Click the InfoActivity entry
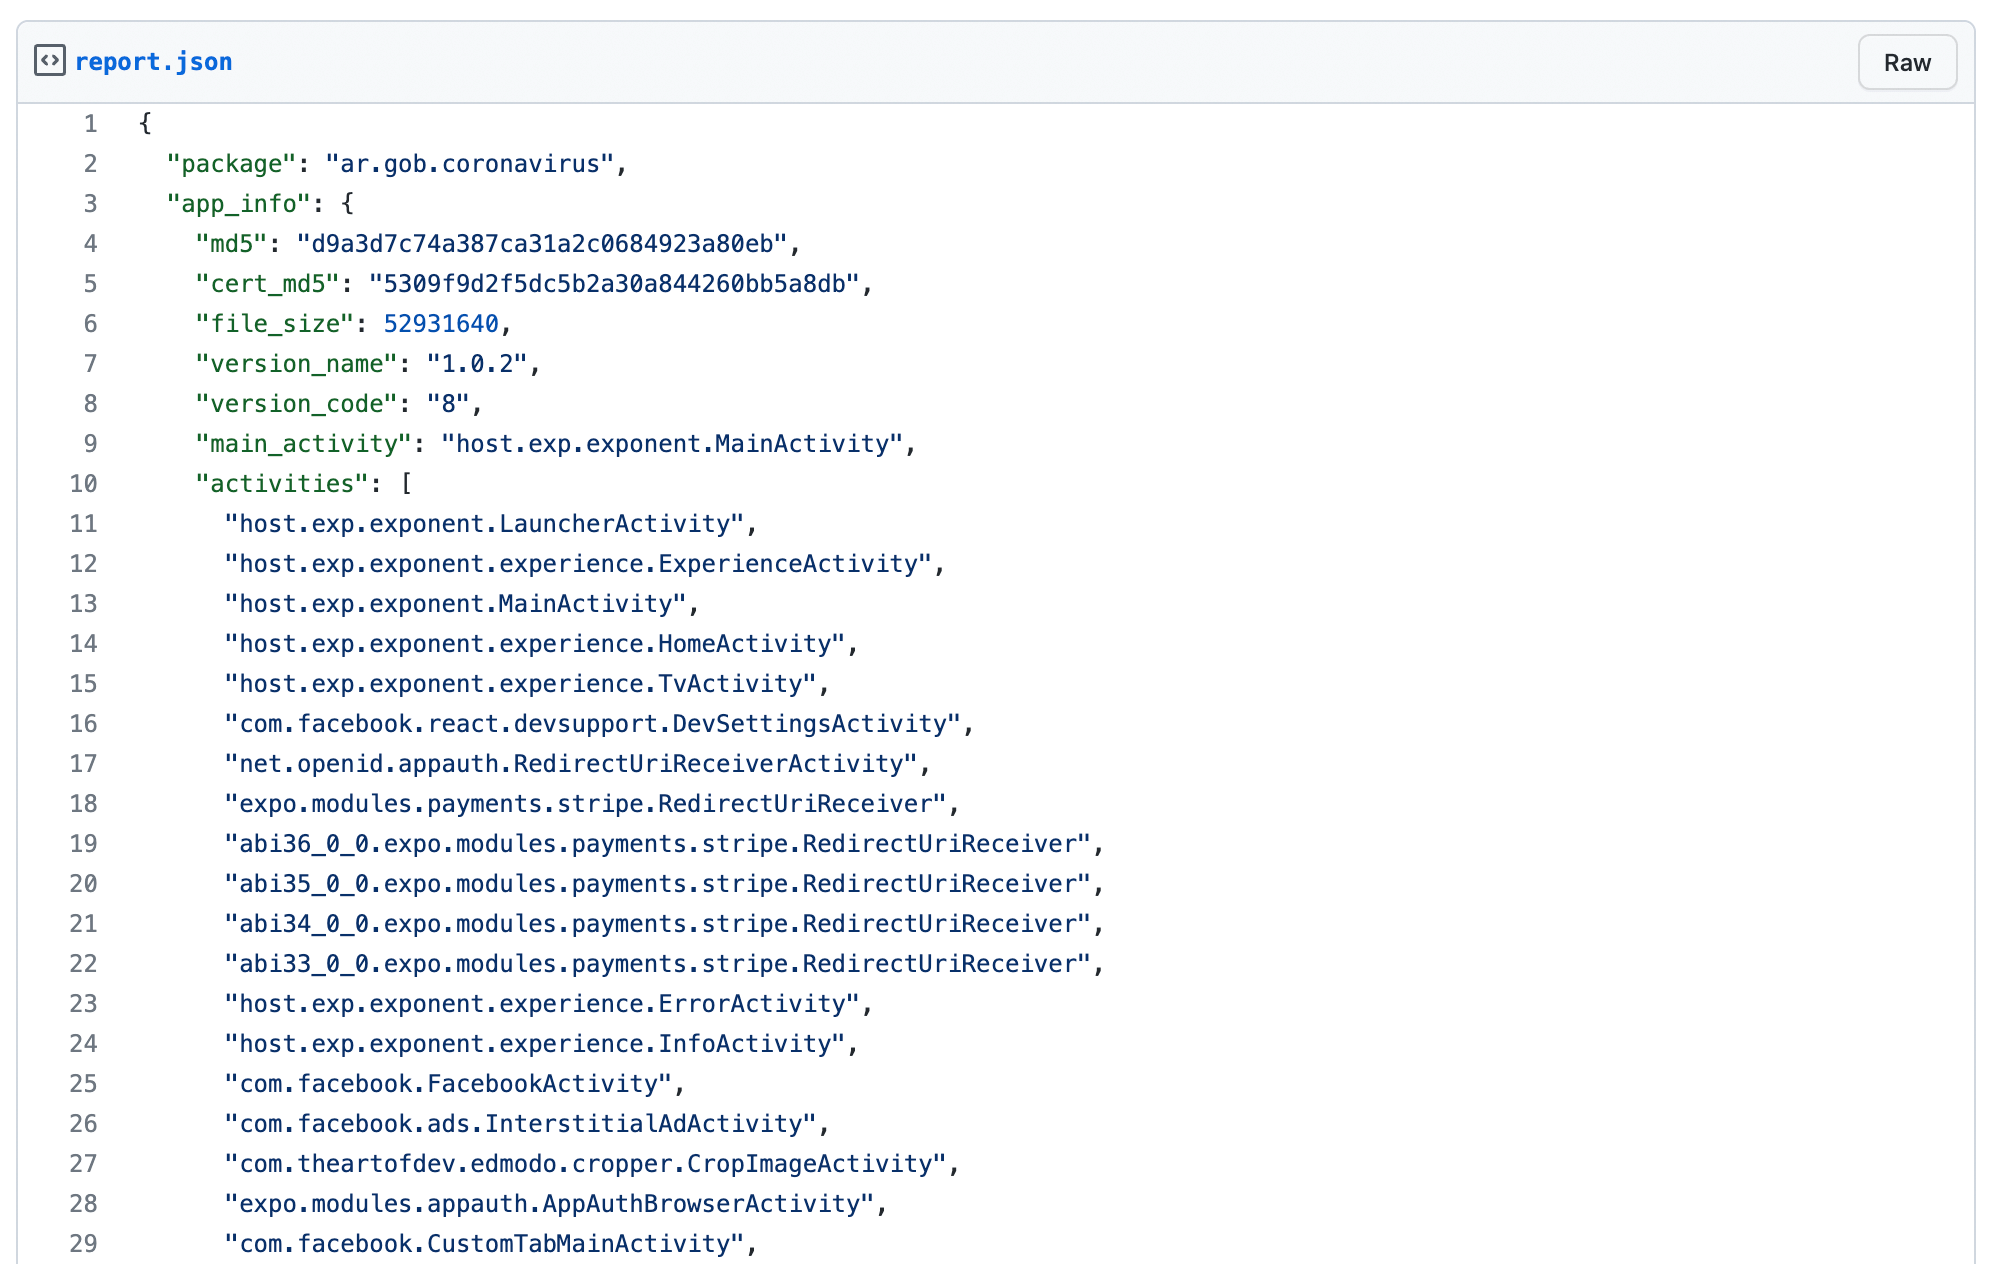 535,1044
